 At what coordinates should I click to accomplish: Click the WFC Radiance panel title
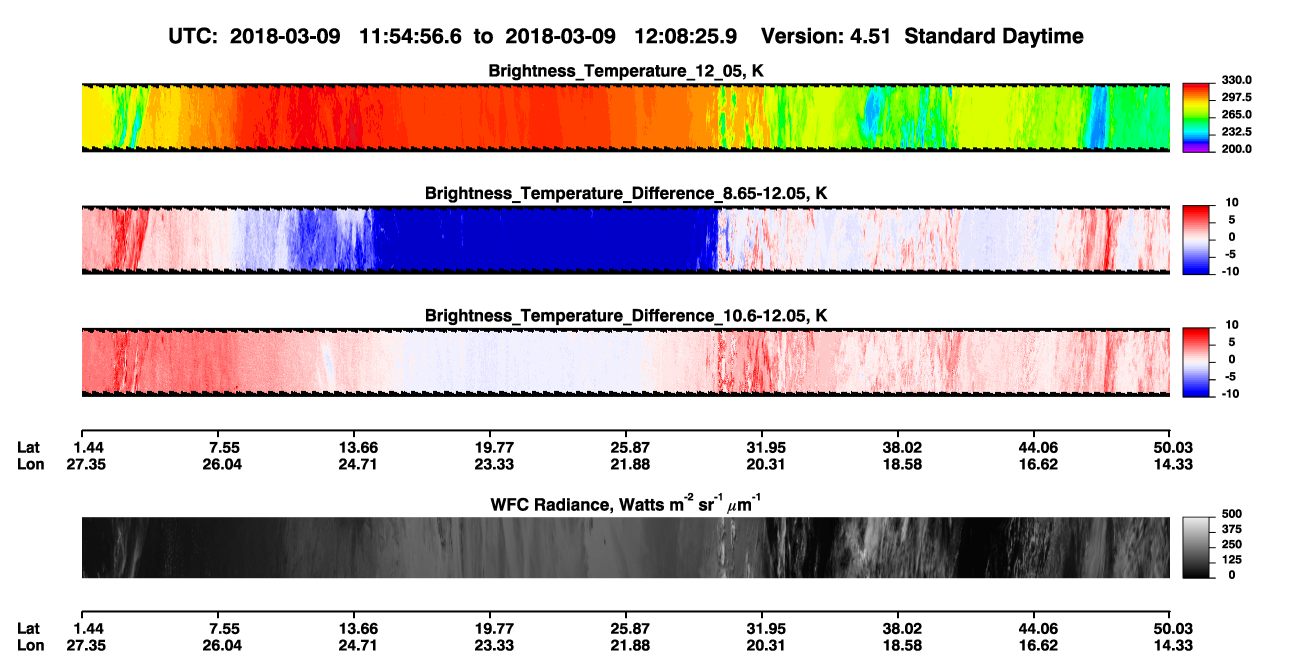point(624,503)
